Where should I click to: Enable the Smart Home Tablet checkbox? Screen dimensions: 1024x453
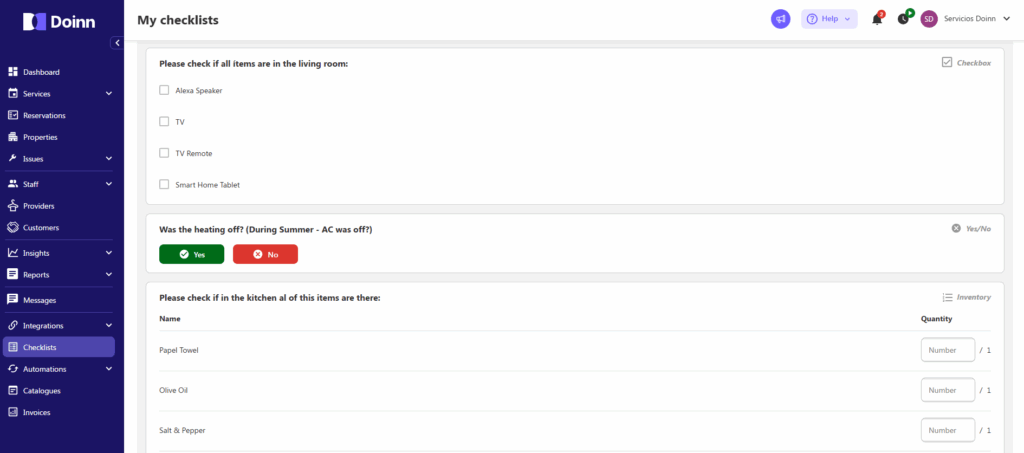pyautogui.click(x=164, y=184)
